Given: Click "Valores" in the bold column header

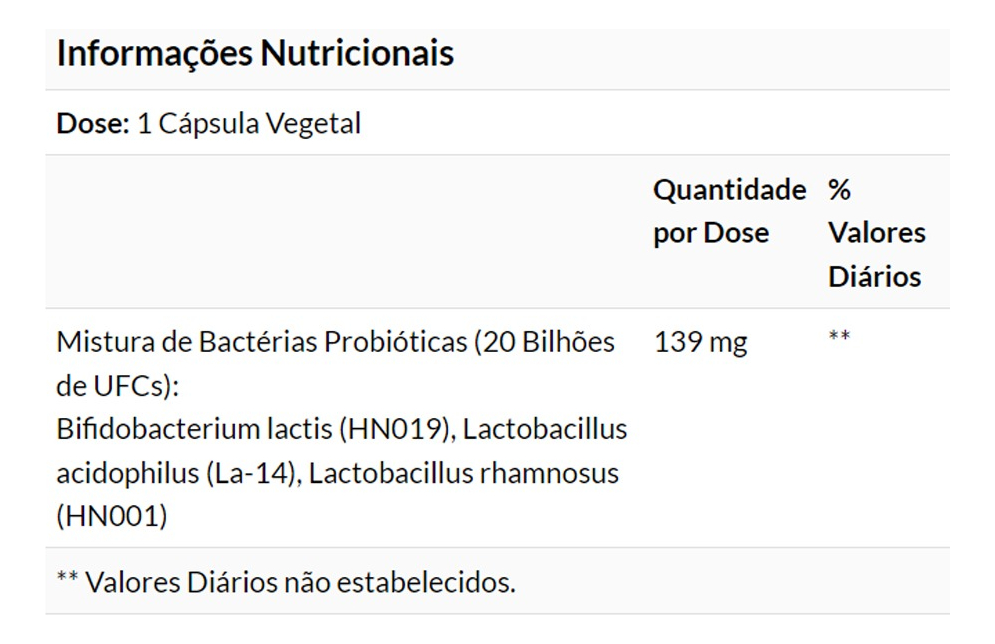Looking at the screenshot, I should (877, 233).
